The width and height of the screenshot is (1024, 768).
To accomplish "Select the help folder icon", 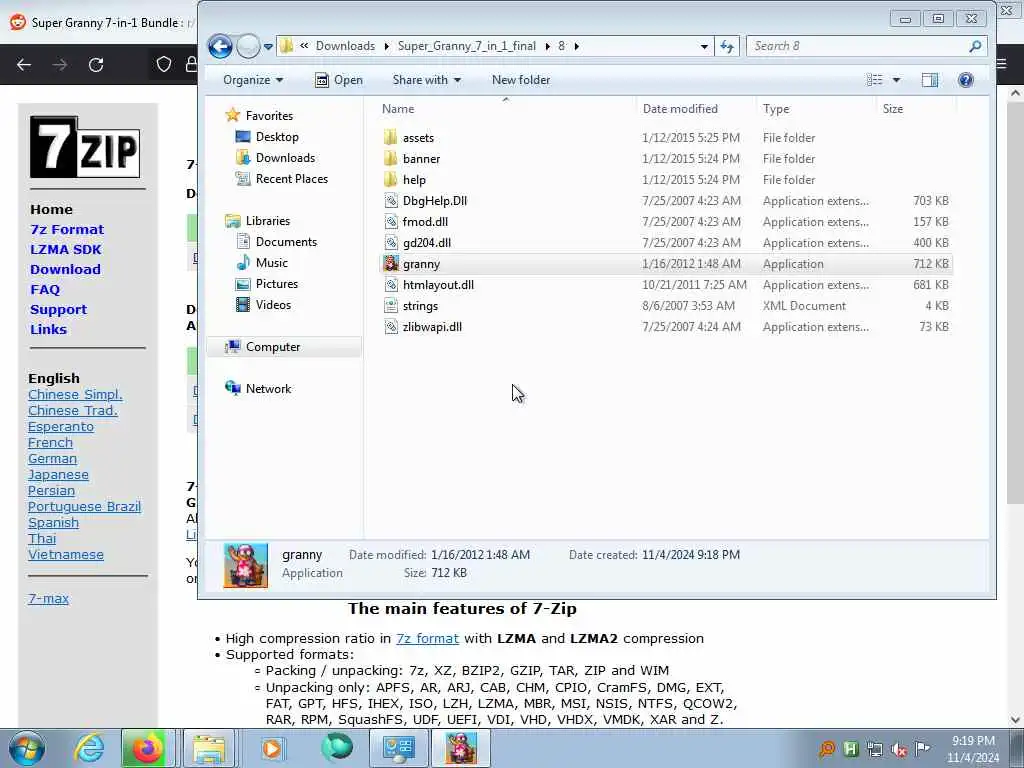I will [x=391, y=179].
